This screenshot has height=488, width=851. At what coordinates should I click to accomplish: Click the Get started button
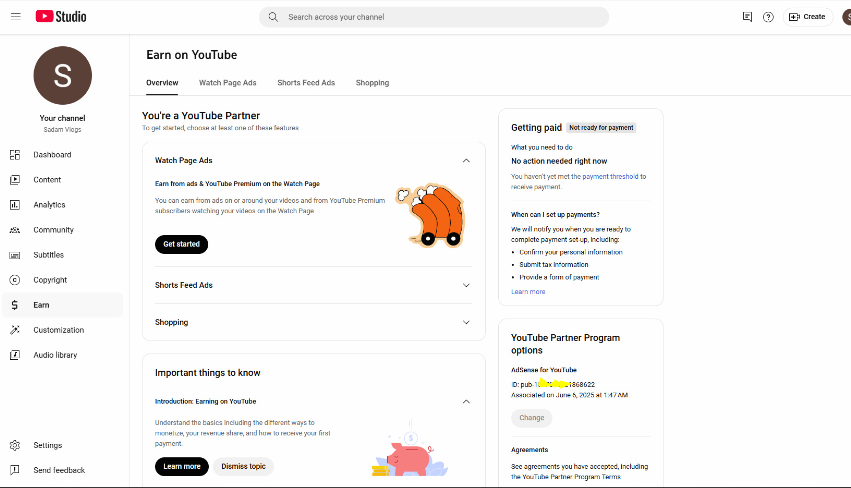pos(181,244)
